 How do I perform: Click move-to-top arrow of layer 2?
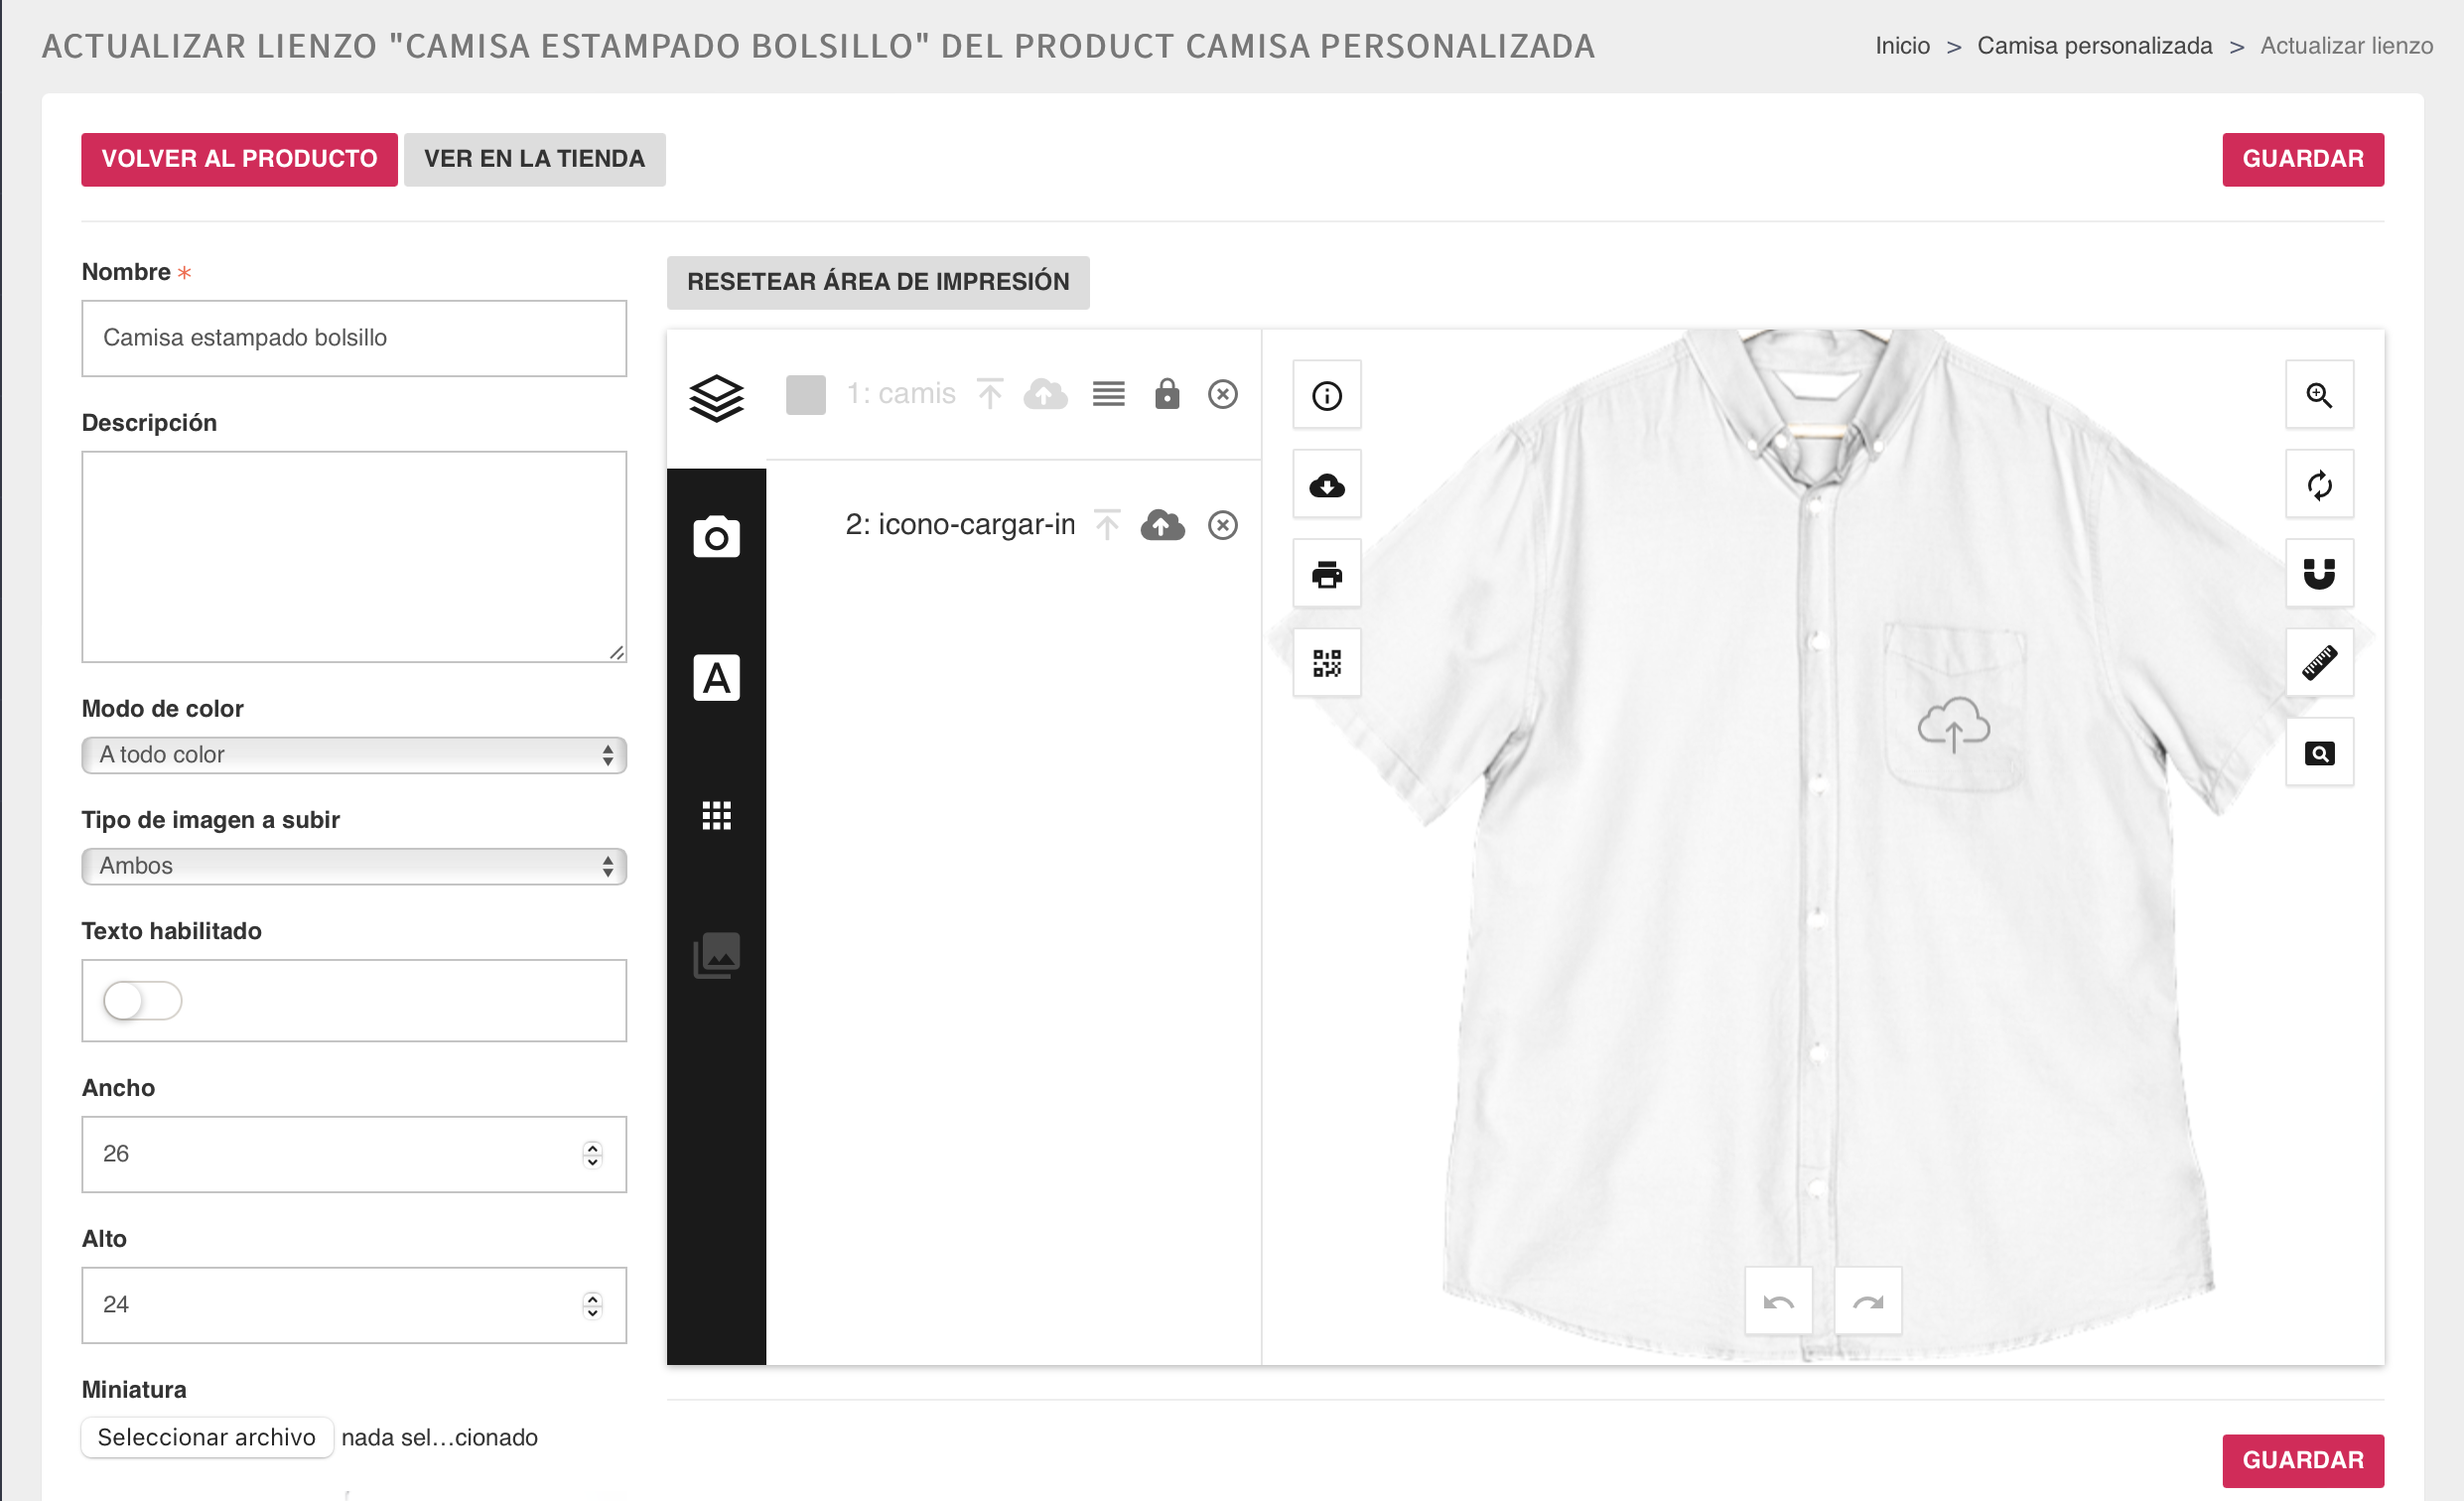click(1107, 524)
